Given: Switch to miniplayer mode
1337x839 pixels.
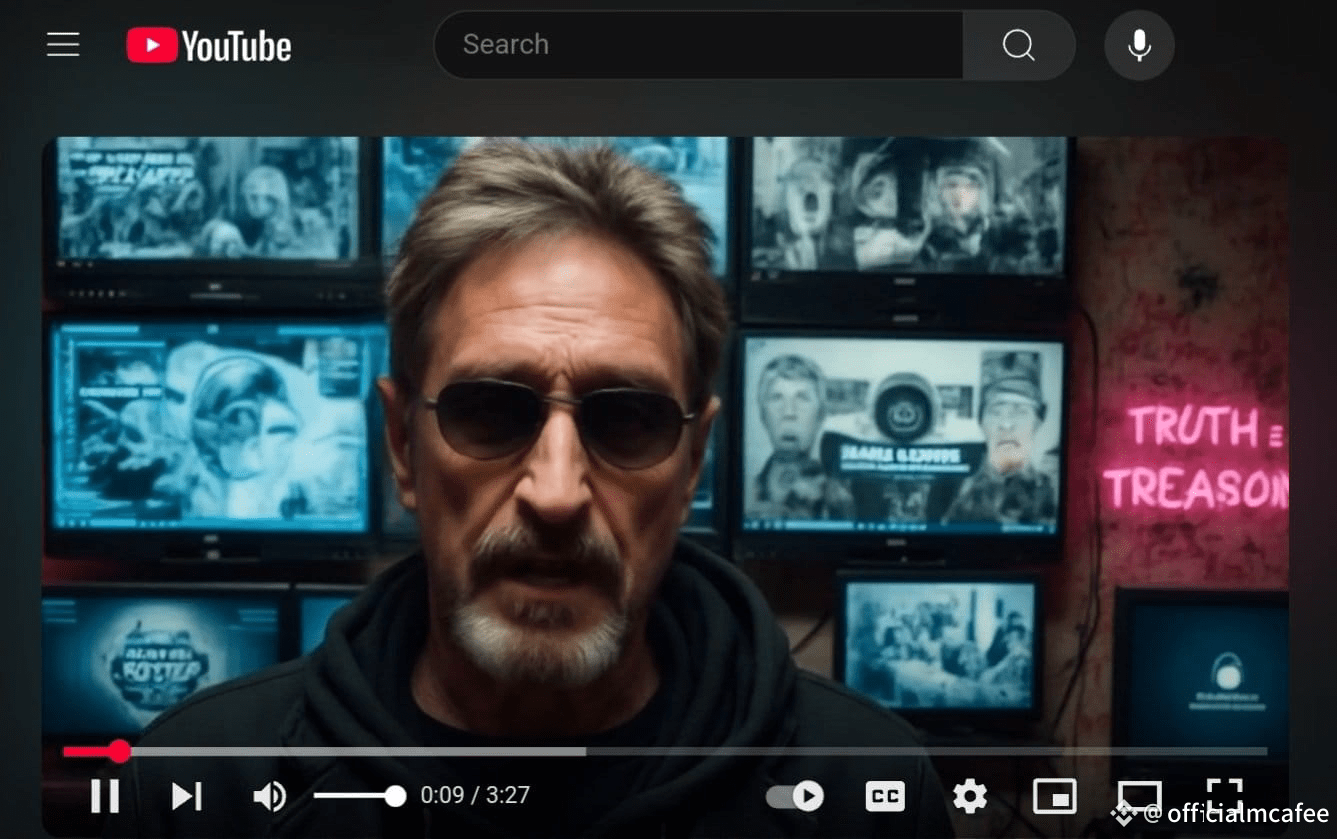Looking at the screenshot, I should tap(1055, 796).
